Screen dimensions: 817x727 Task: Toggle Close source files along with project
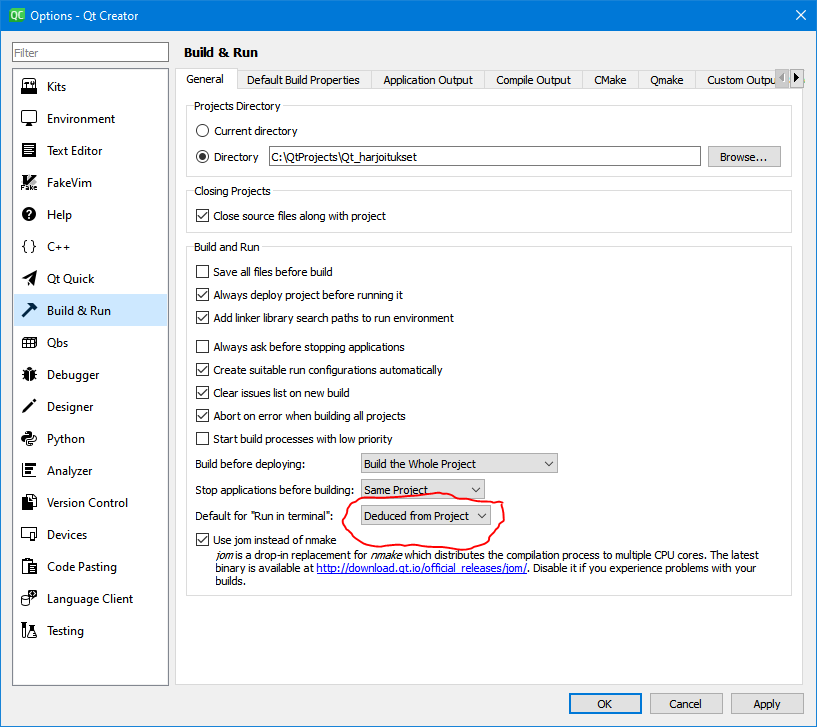[202, 216]
